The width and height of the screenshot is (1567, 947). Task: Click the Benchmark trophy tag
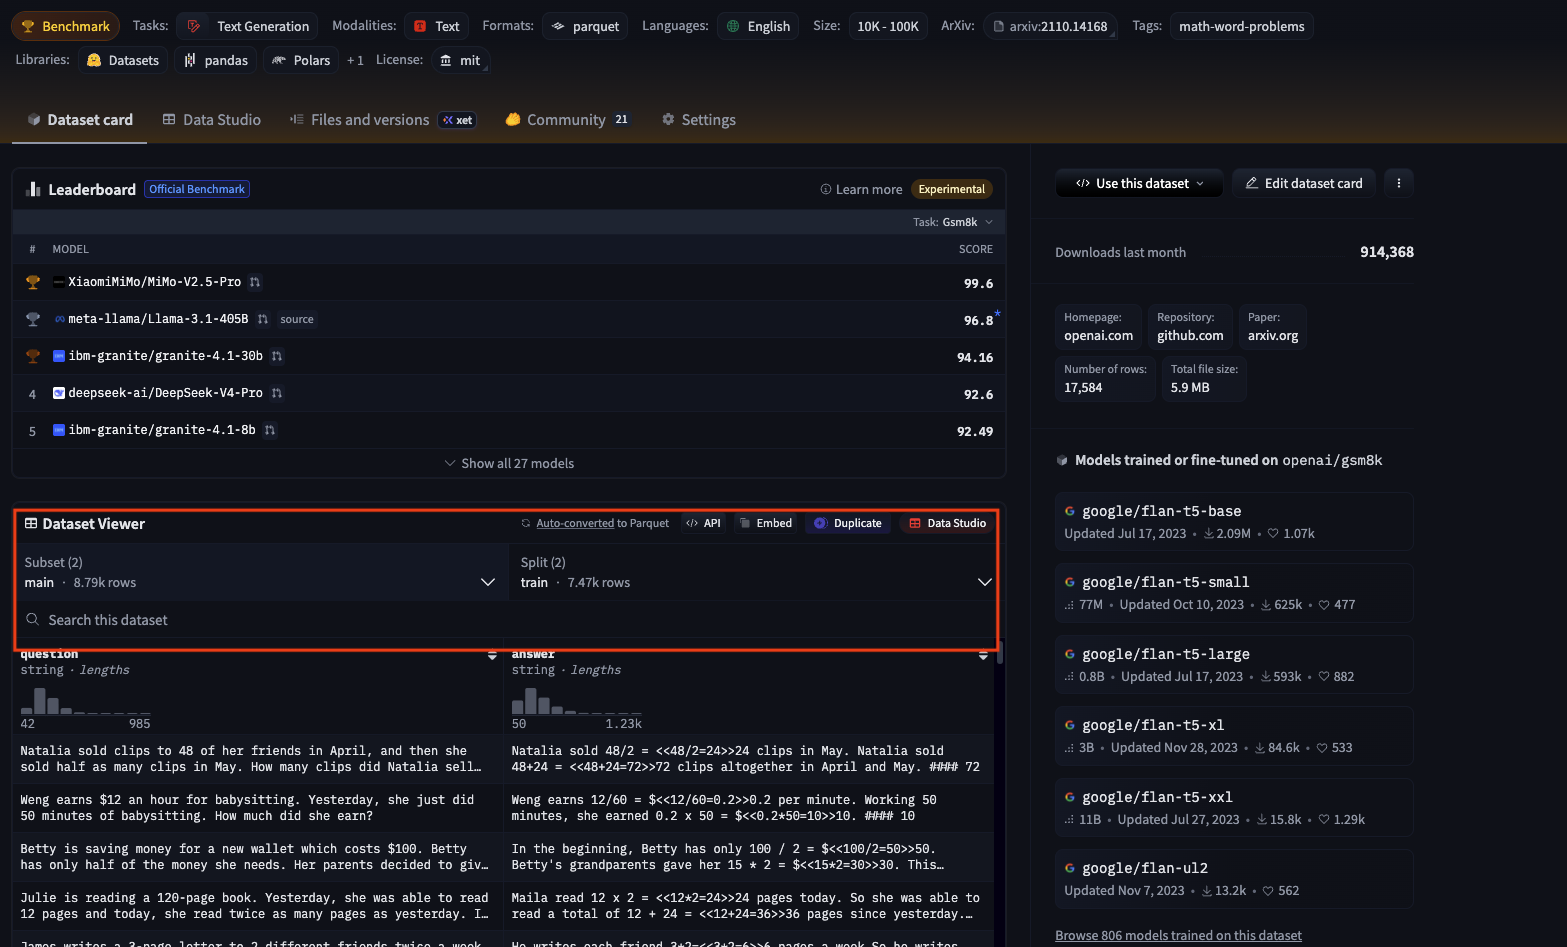pyautogui.click(x=65, y=26)
